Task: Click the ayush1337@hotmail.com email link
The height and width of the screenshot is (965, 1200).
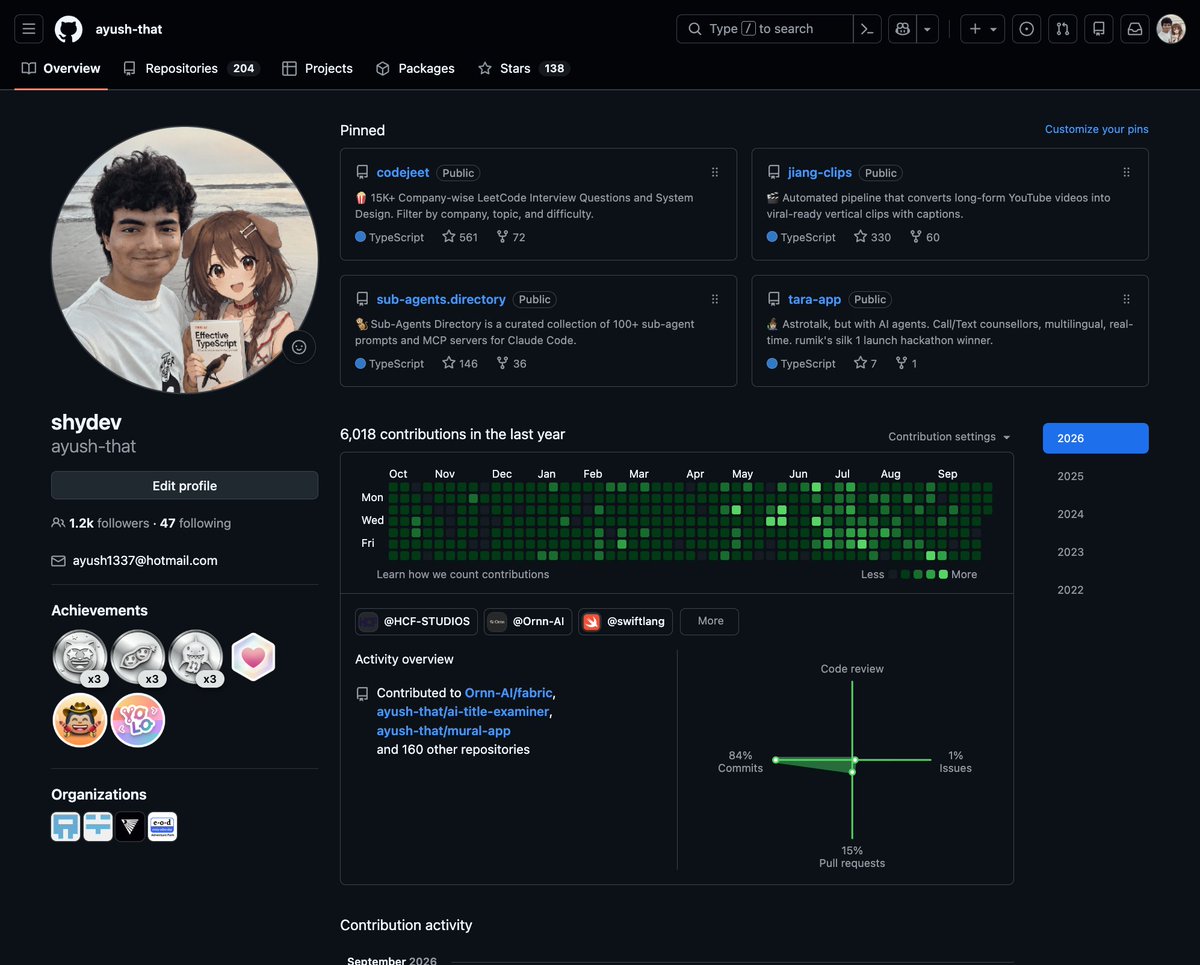Action: click(145, 561)
